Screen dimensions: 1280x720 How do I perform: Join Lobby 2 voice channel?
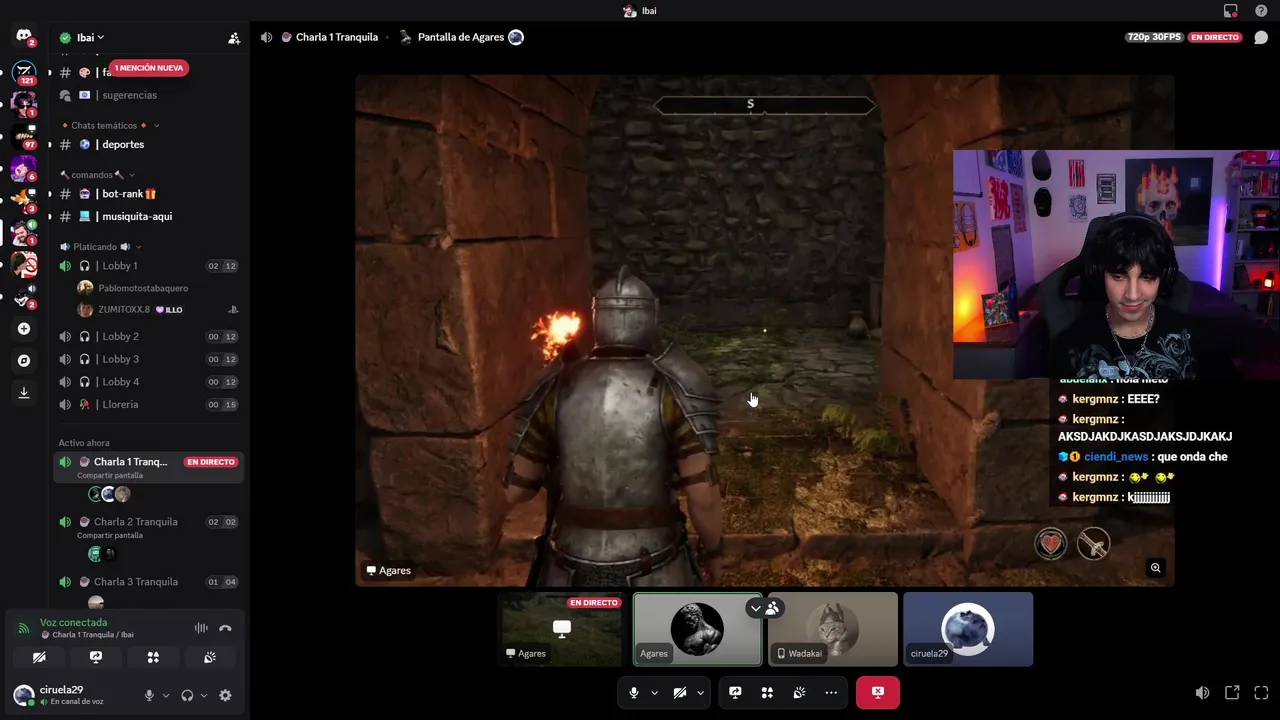pyautogui.click(x=149, y=336)
